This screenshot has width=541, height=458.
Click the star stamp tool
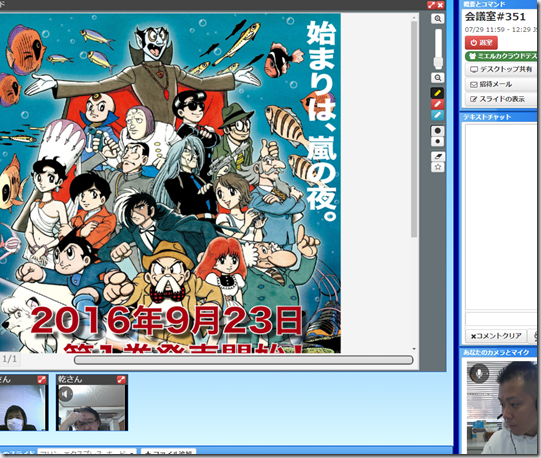coord(437,167)
